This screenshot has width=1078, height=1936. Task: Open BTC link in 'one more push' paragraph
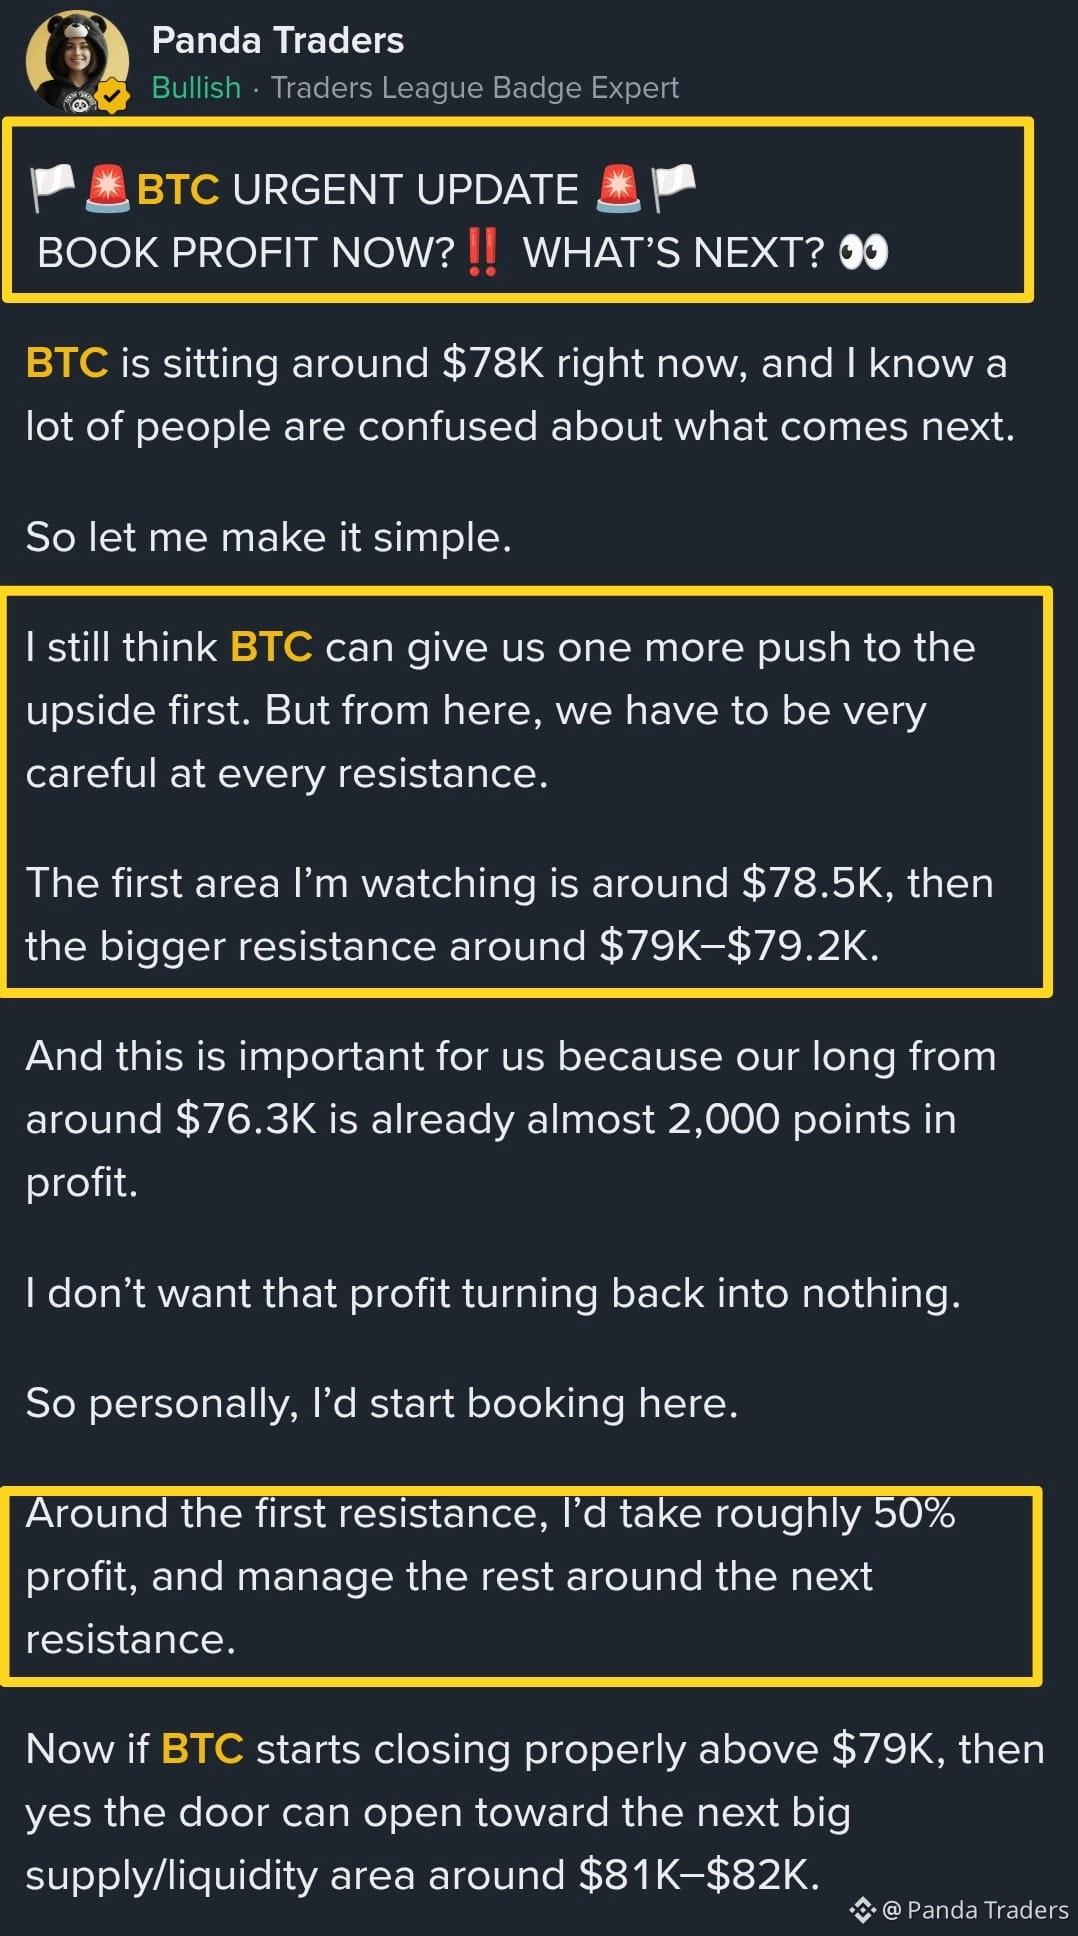271,647
